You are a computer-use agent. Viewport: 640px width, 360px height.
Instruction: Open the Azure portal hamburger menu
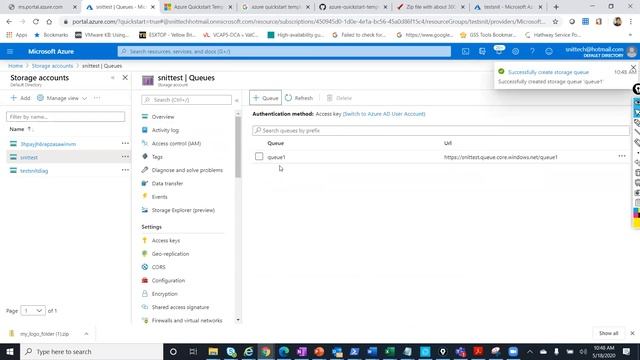coord(10,51)
